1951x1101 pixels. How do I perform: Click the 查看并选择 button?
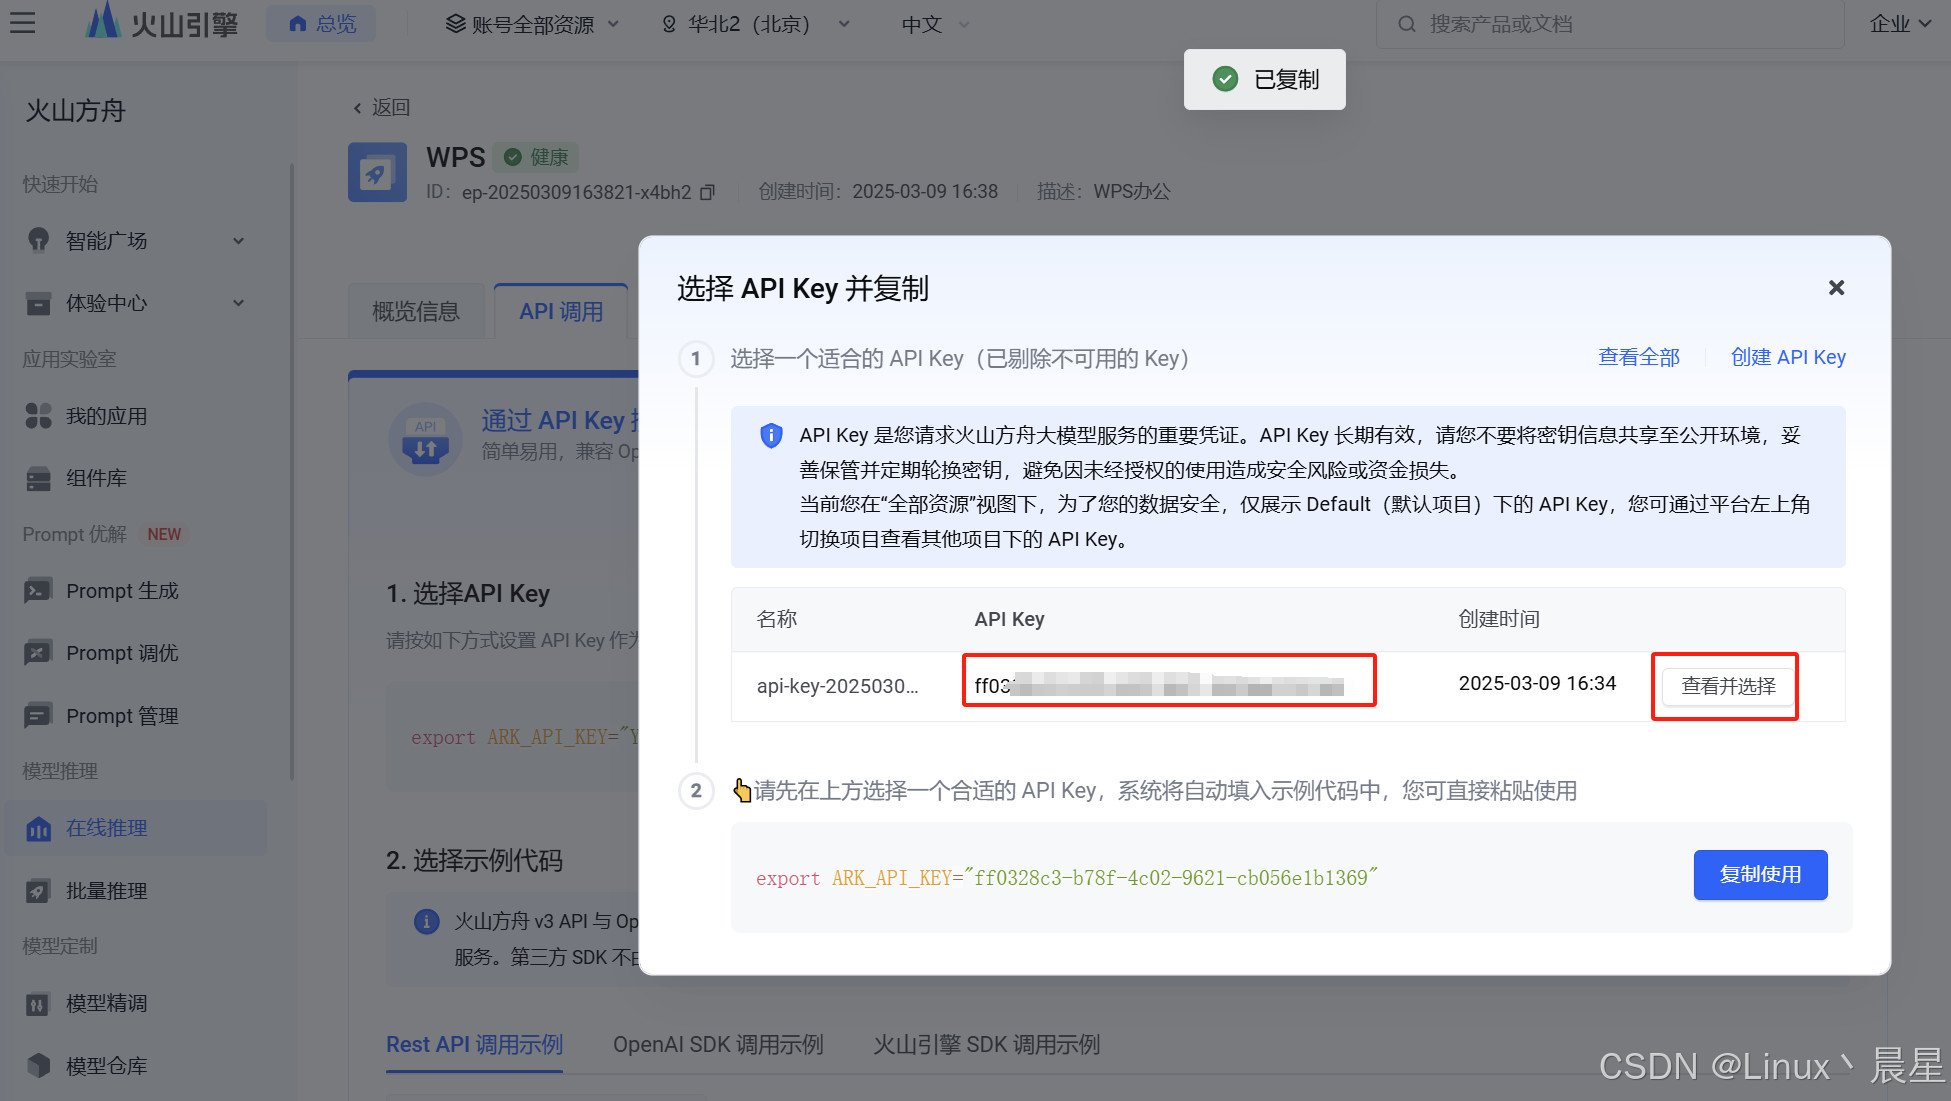(1728, 686)
